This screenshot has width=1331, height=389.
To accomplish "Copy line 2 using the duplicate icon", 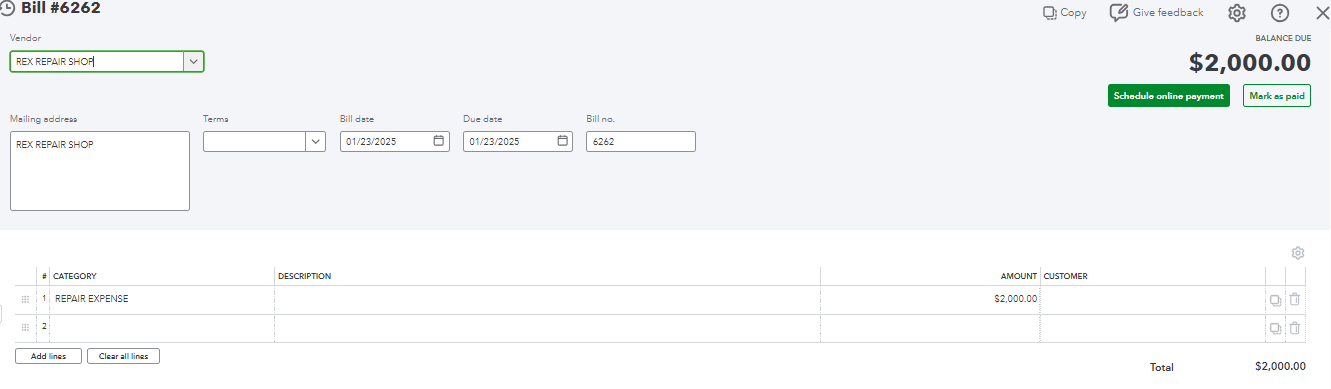I will click(1275, 328).
